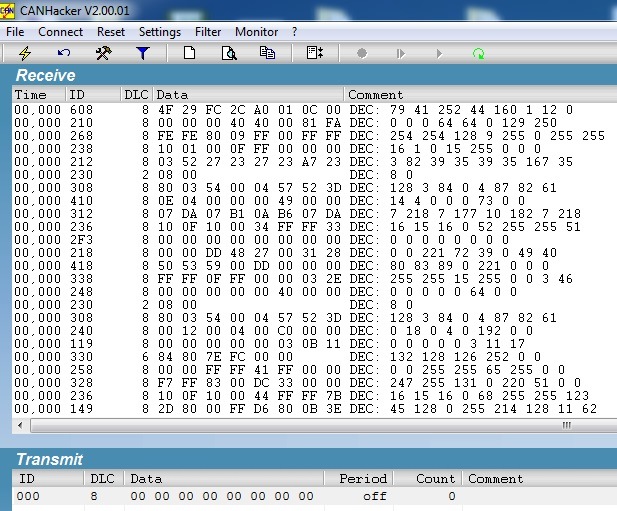Select the receive row with ID 608
617x511 pixels.
point(314,110)
